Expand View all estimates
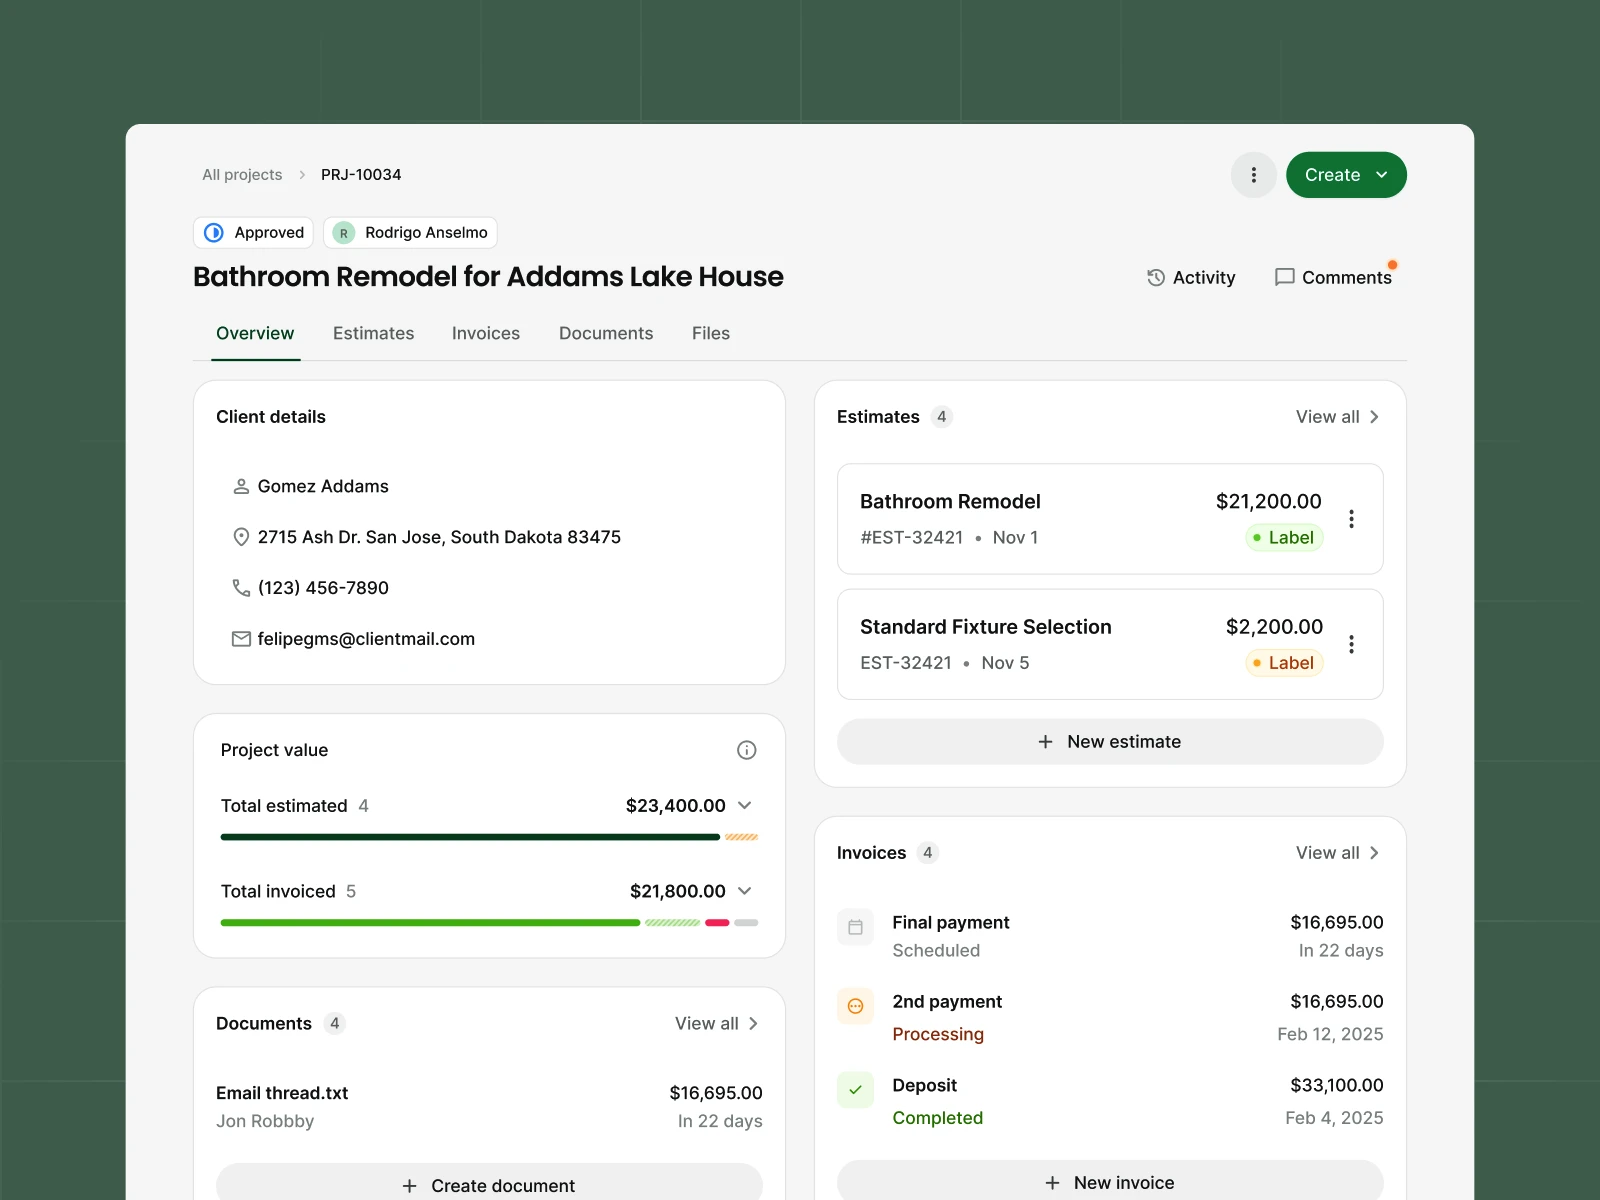 (x=1336, y=417)
